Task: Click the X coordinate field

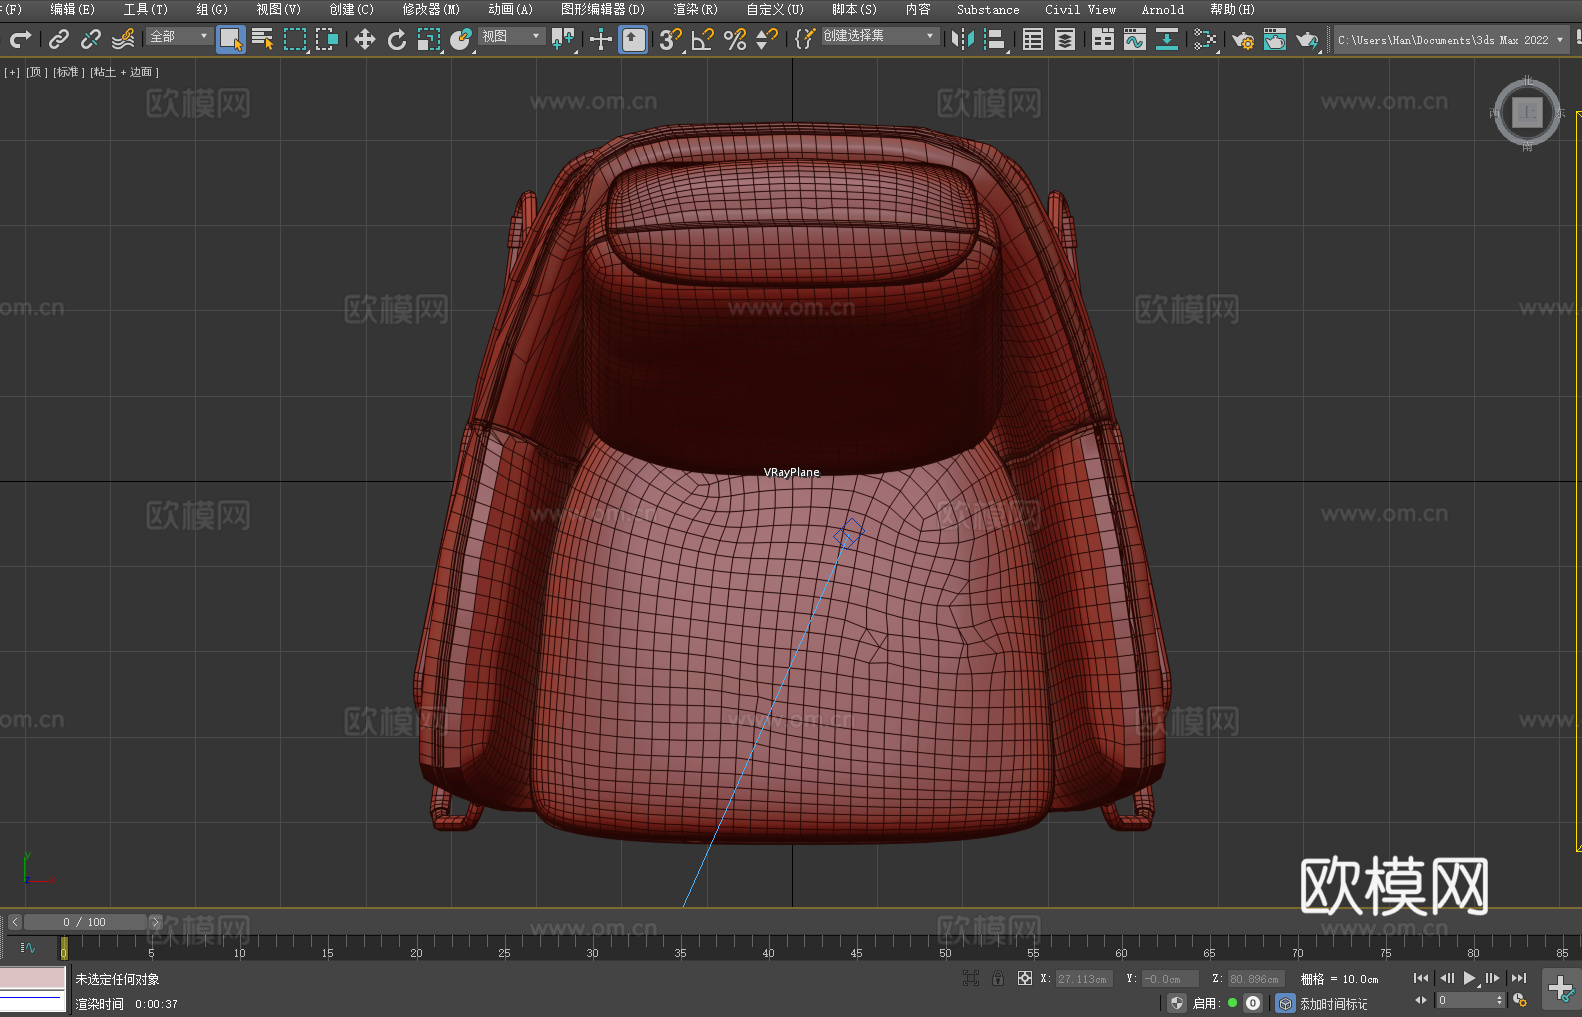Action: [x=1083, y=979]
